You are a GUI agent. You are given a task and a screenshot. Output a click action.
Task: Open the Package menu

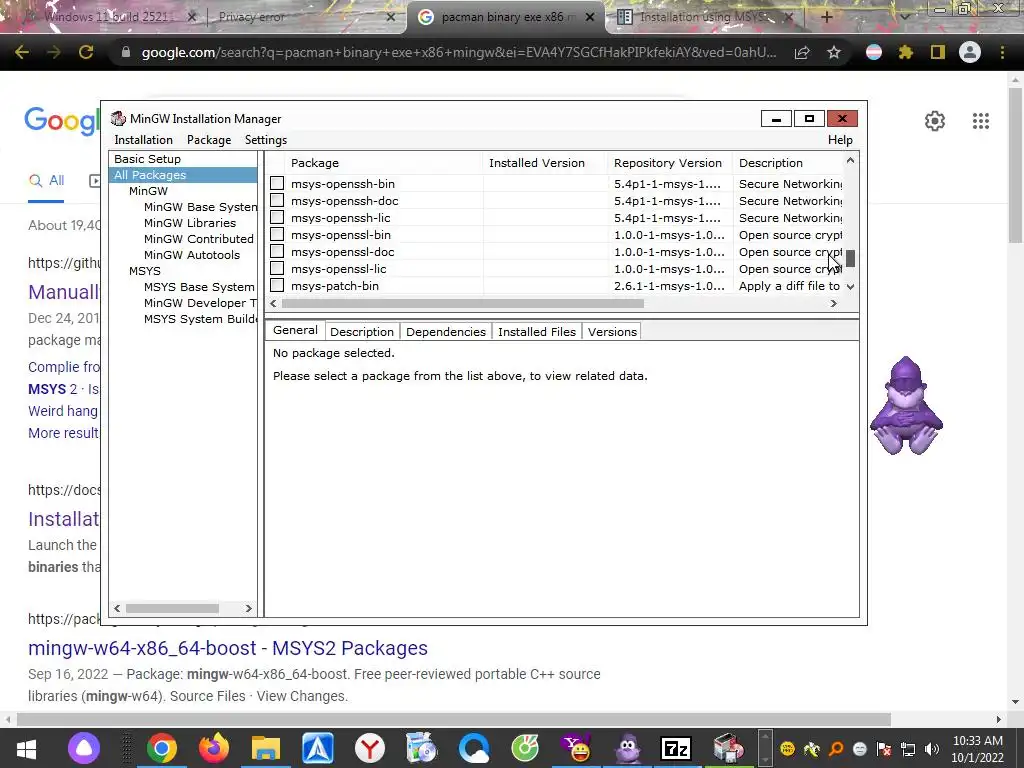(x=209, y=140)
